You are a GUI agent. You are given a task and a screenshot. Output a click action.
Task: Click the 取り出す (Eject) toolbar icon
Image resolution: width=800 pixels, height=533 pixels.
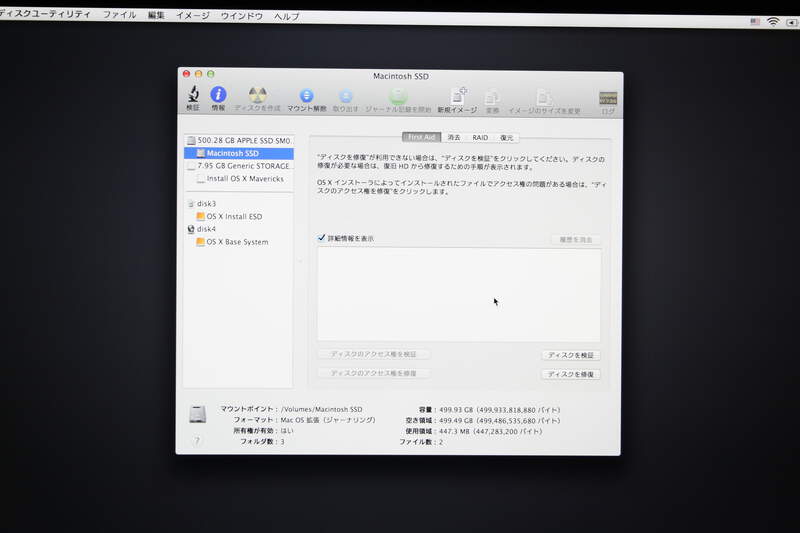344,96
